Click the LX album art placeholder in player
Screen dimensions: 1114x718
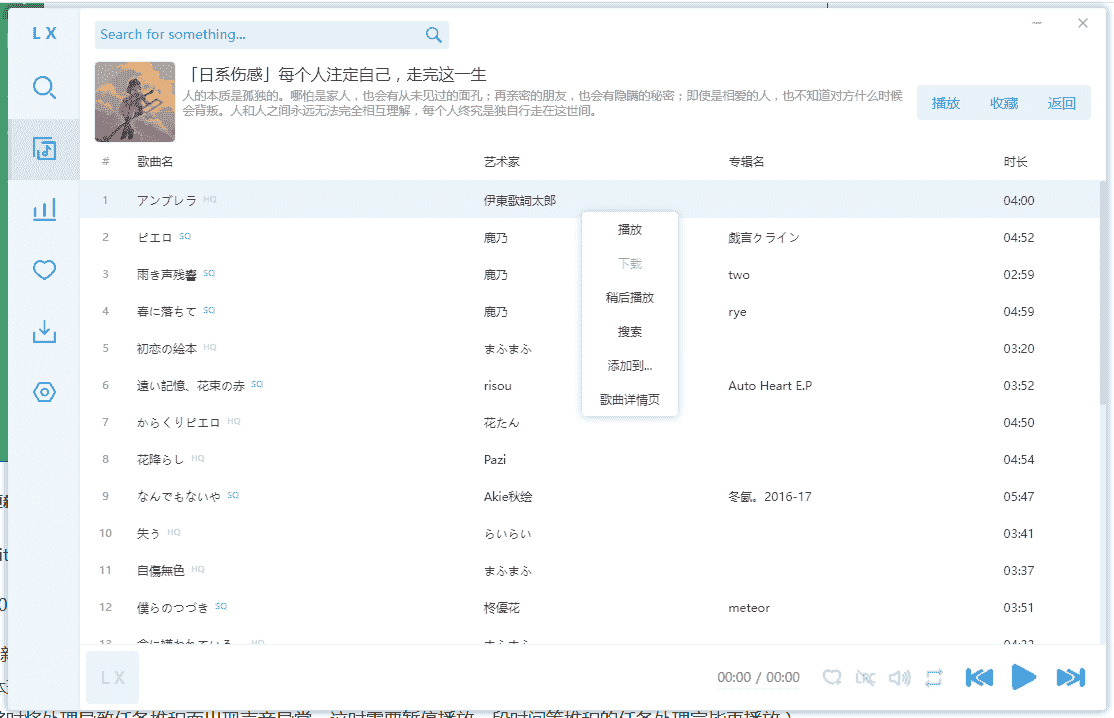112,678
